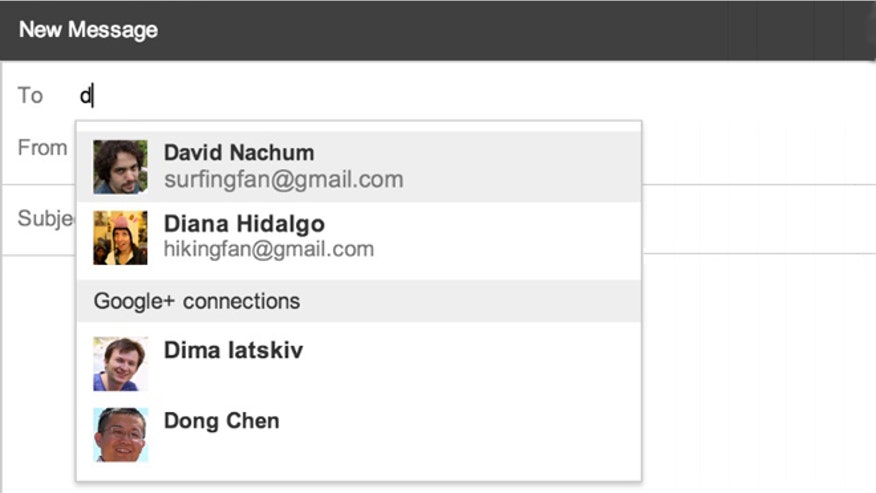Pick the hikingfan@gmail.com address
Viewport: 876px width, 493px height.
pyautogui.click(x=269, y=249)
